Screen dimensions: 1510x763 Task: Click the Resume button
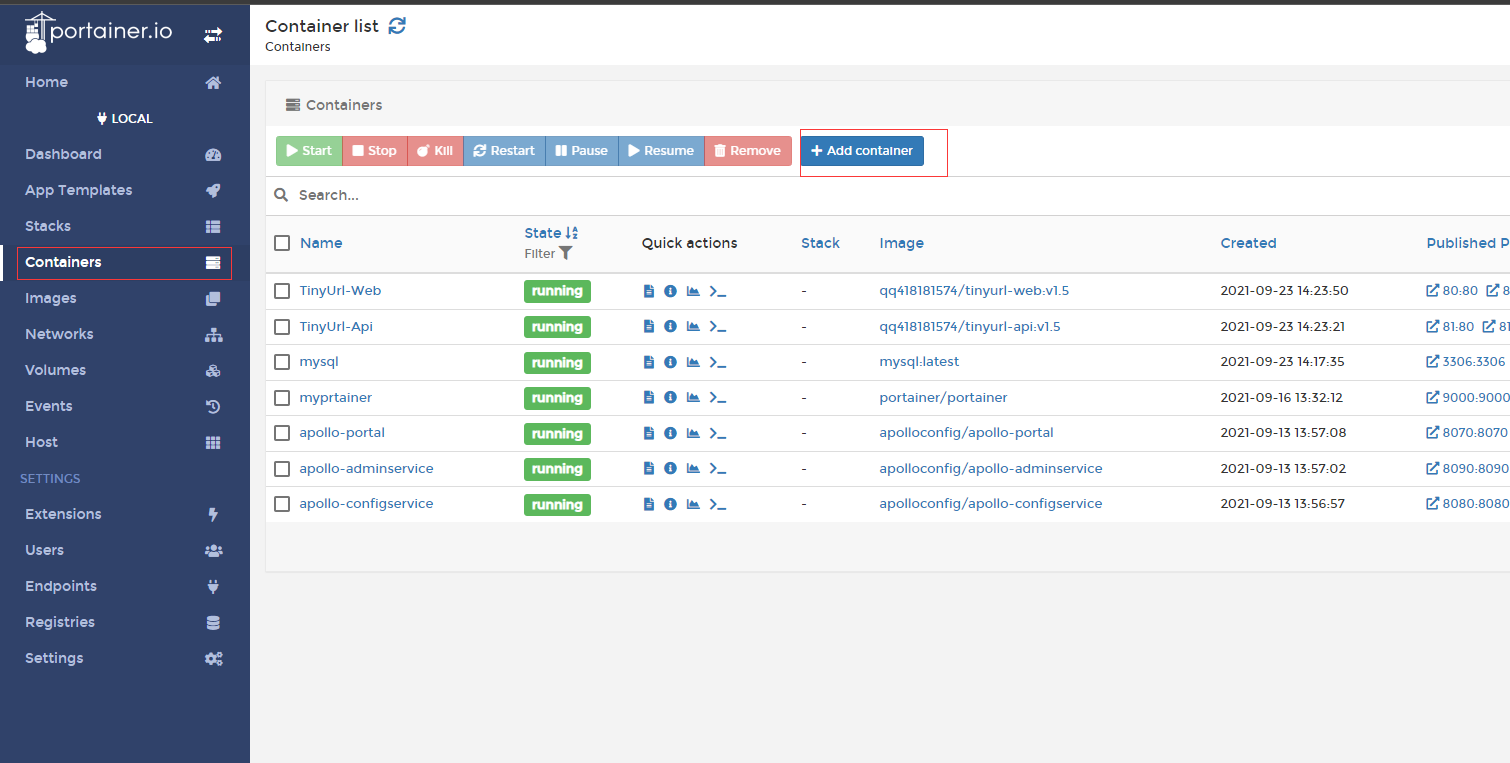661,151
